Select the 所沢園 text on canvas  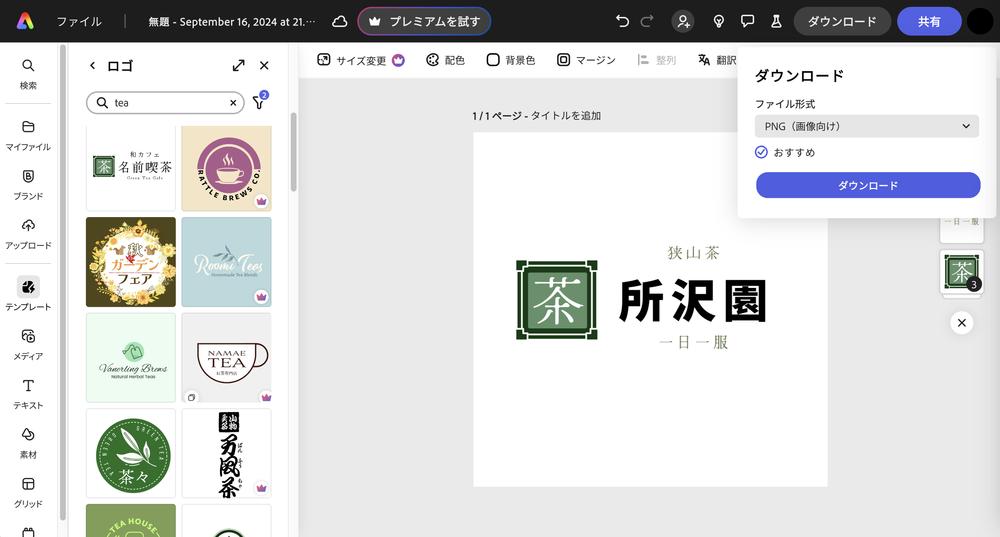pyautogui.click(x=693, y=300)
